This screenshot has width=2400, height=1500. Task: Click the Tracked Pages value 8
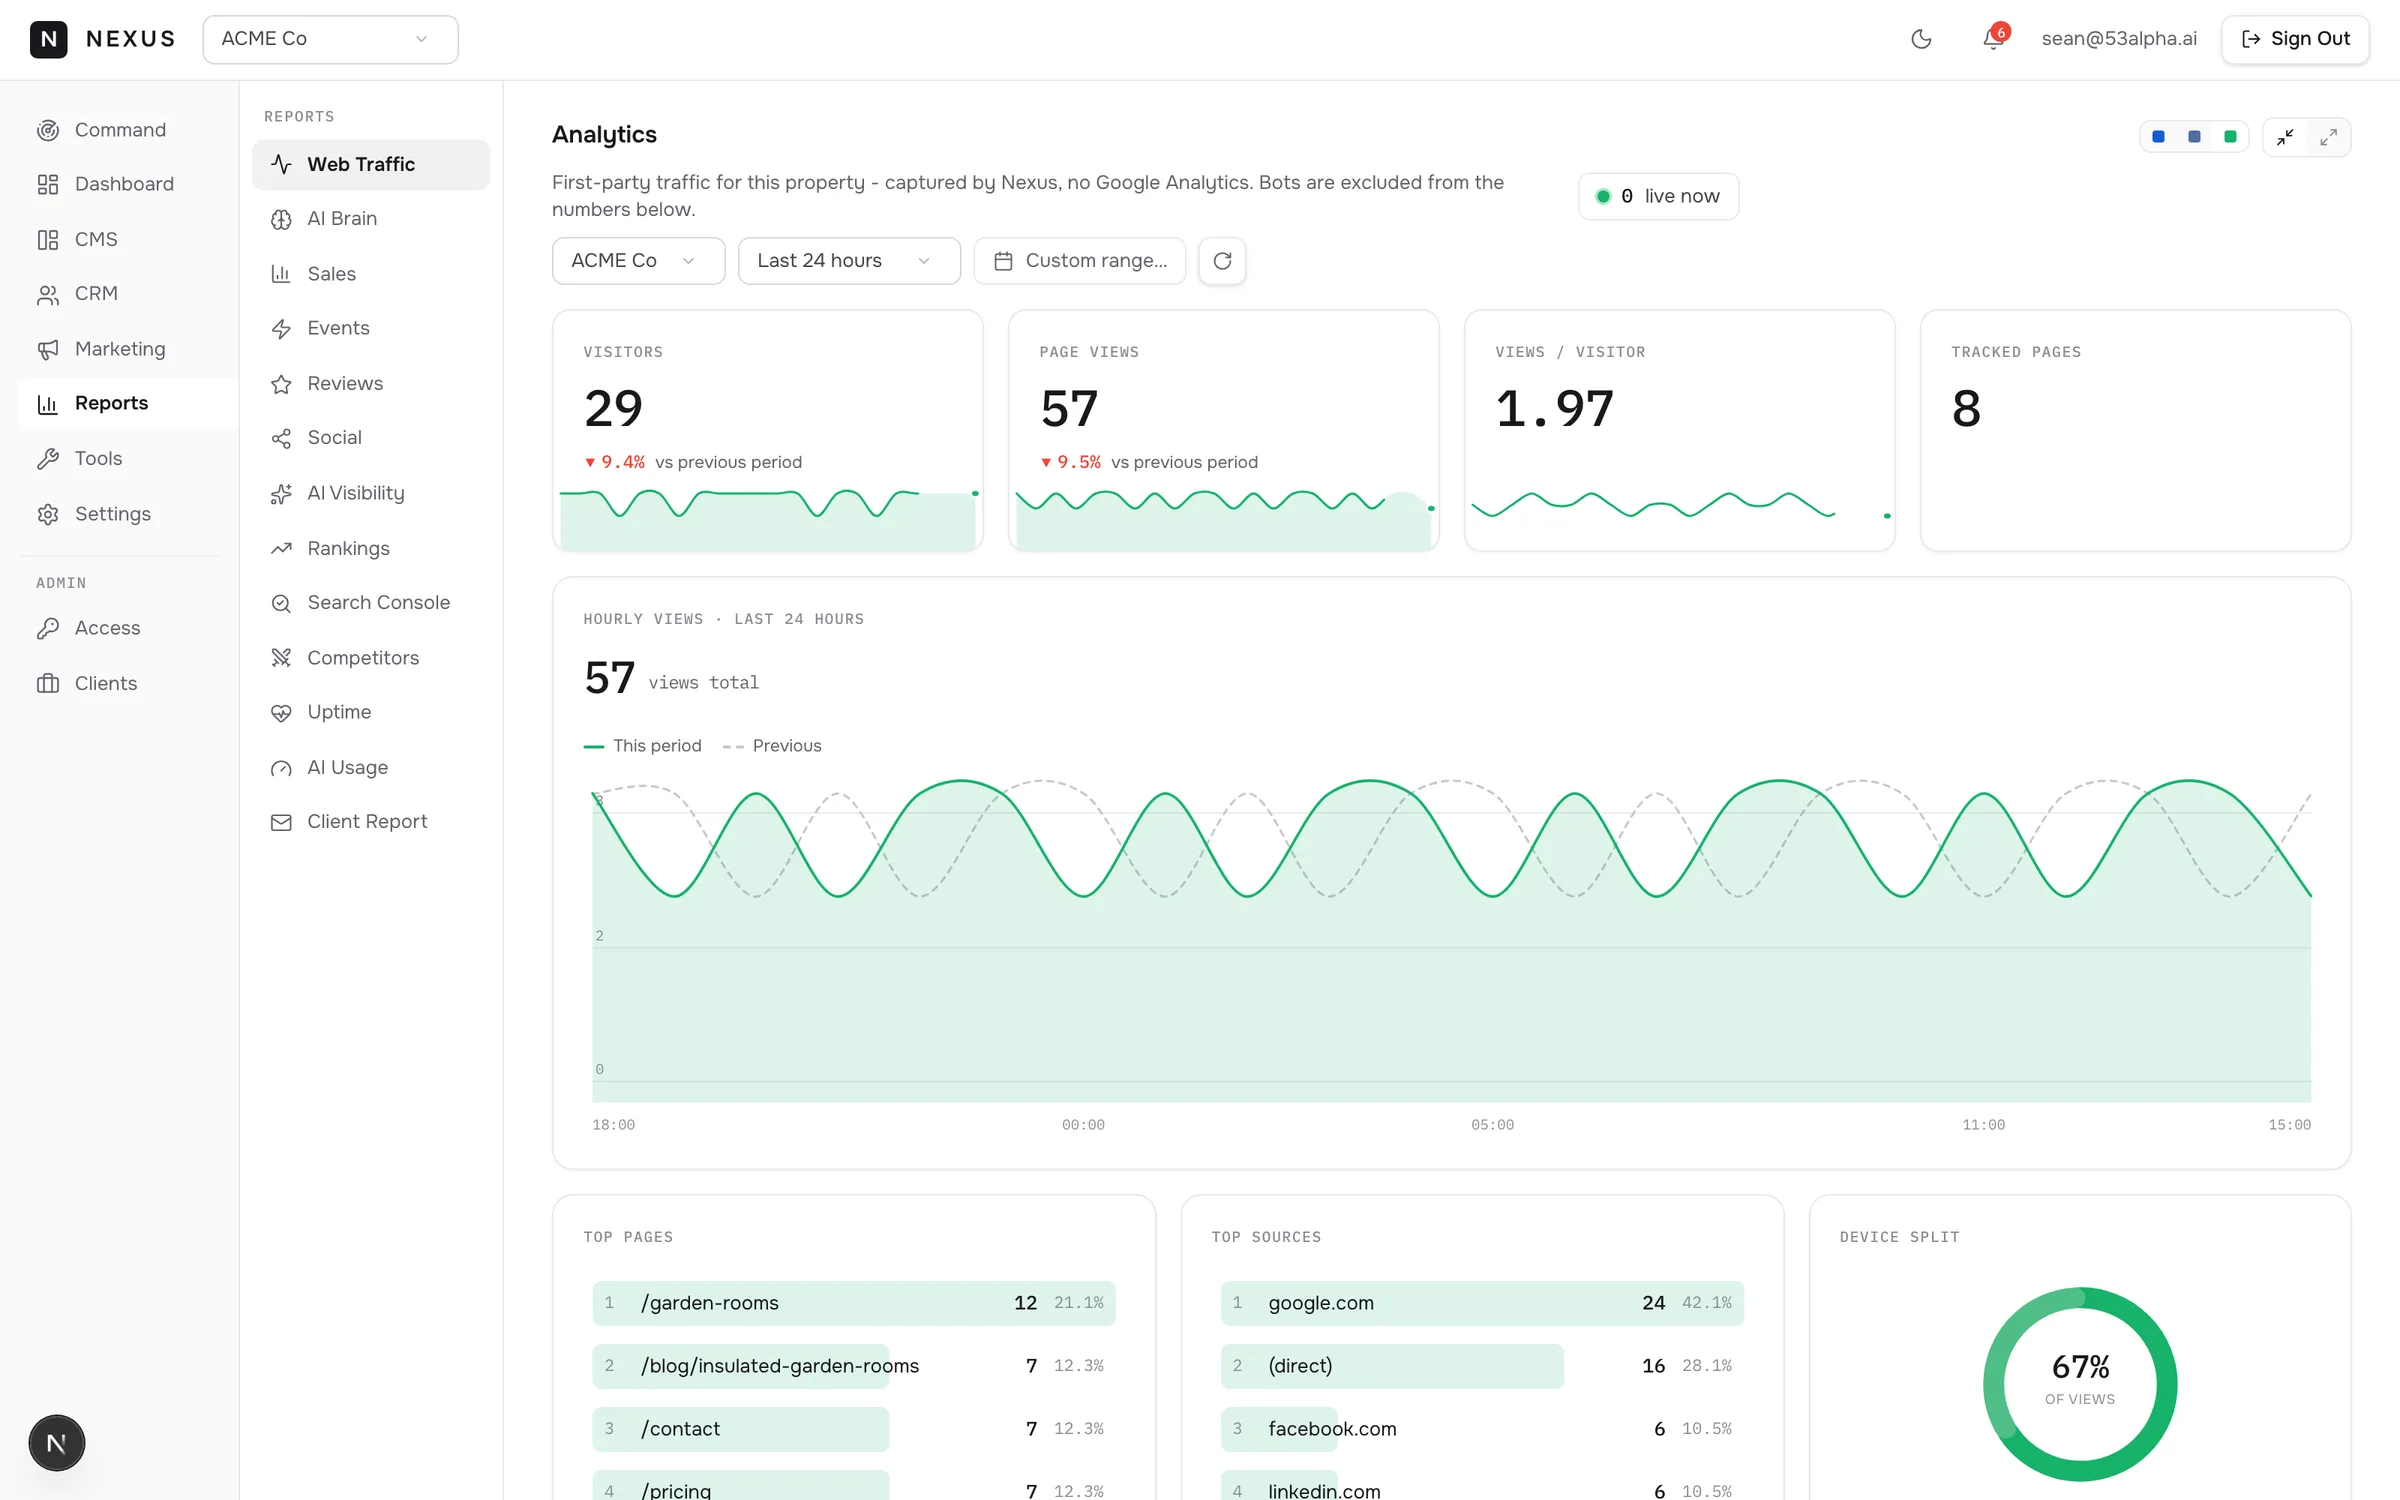pyautogui.click(x=1966, y=409)
